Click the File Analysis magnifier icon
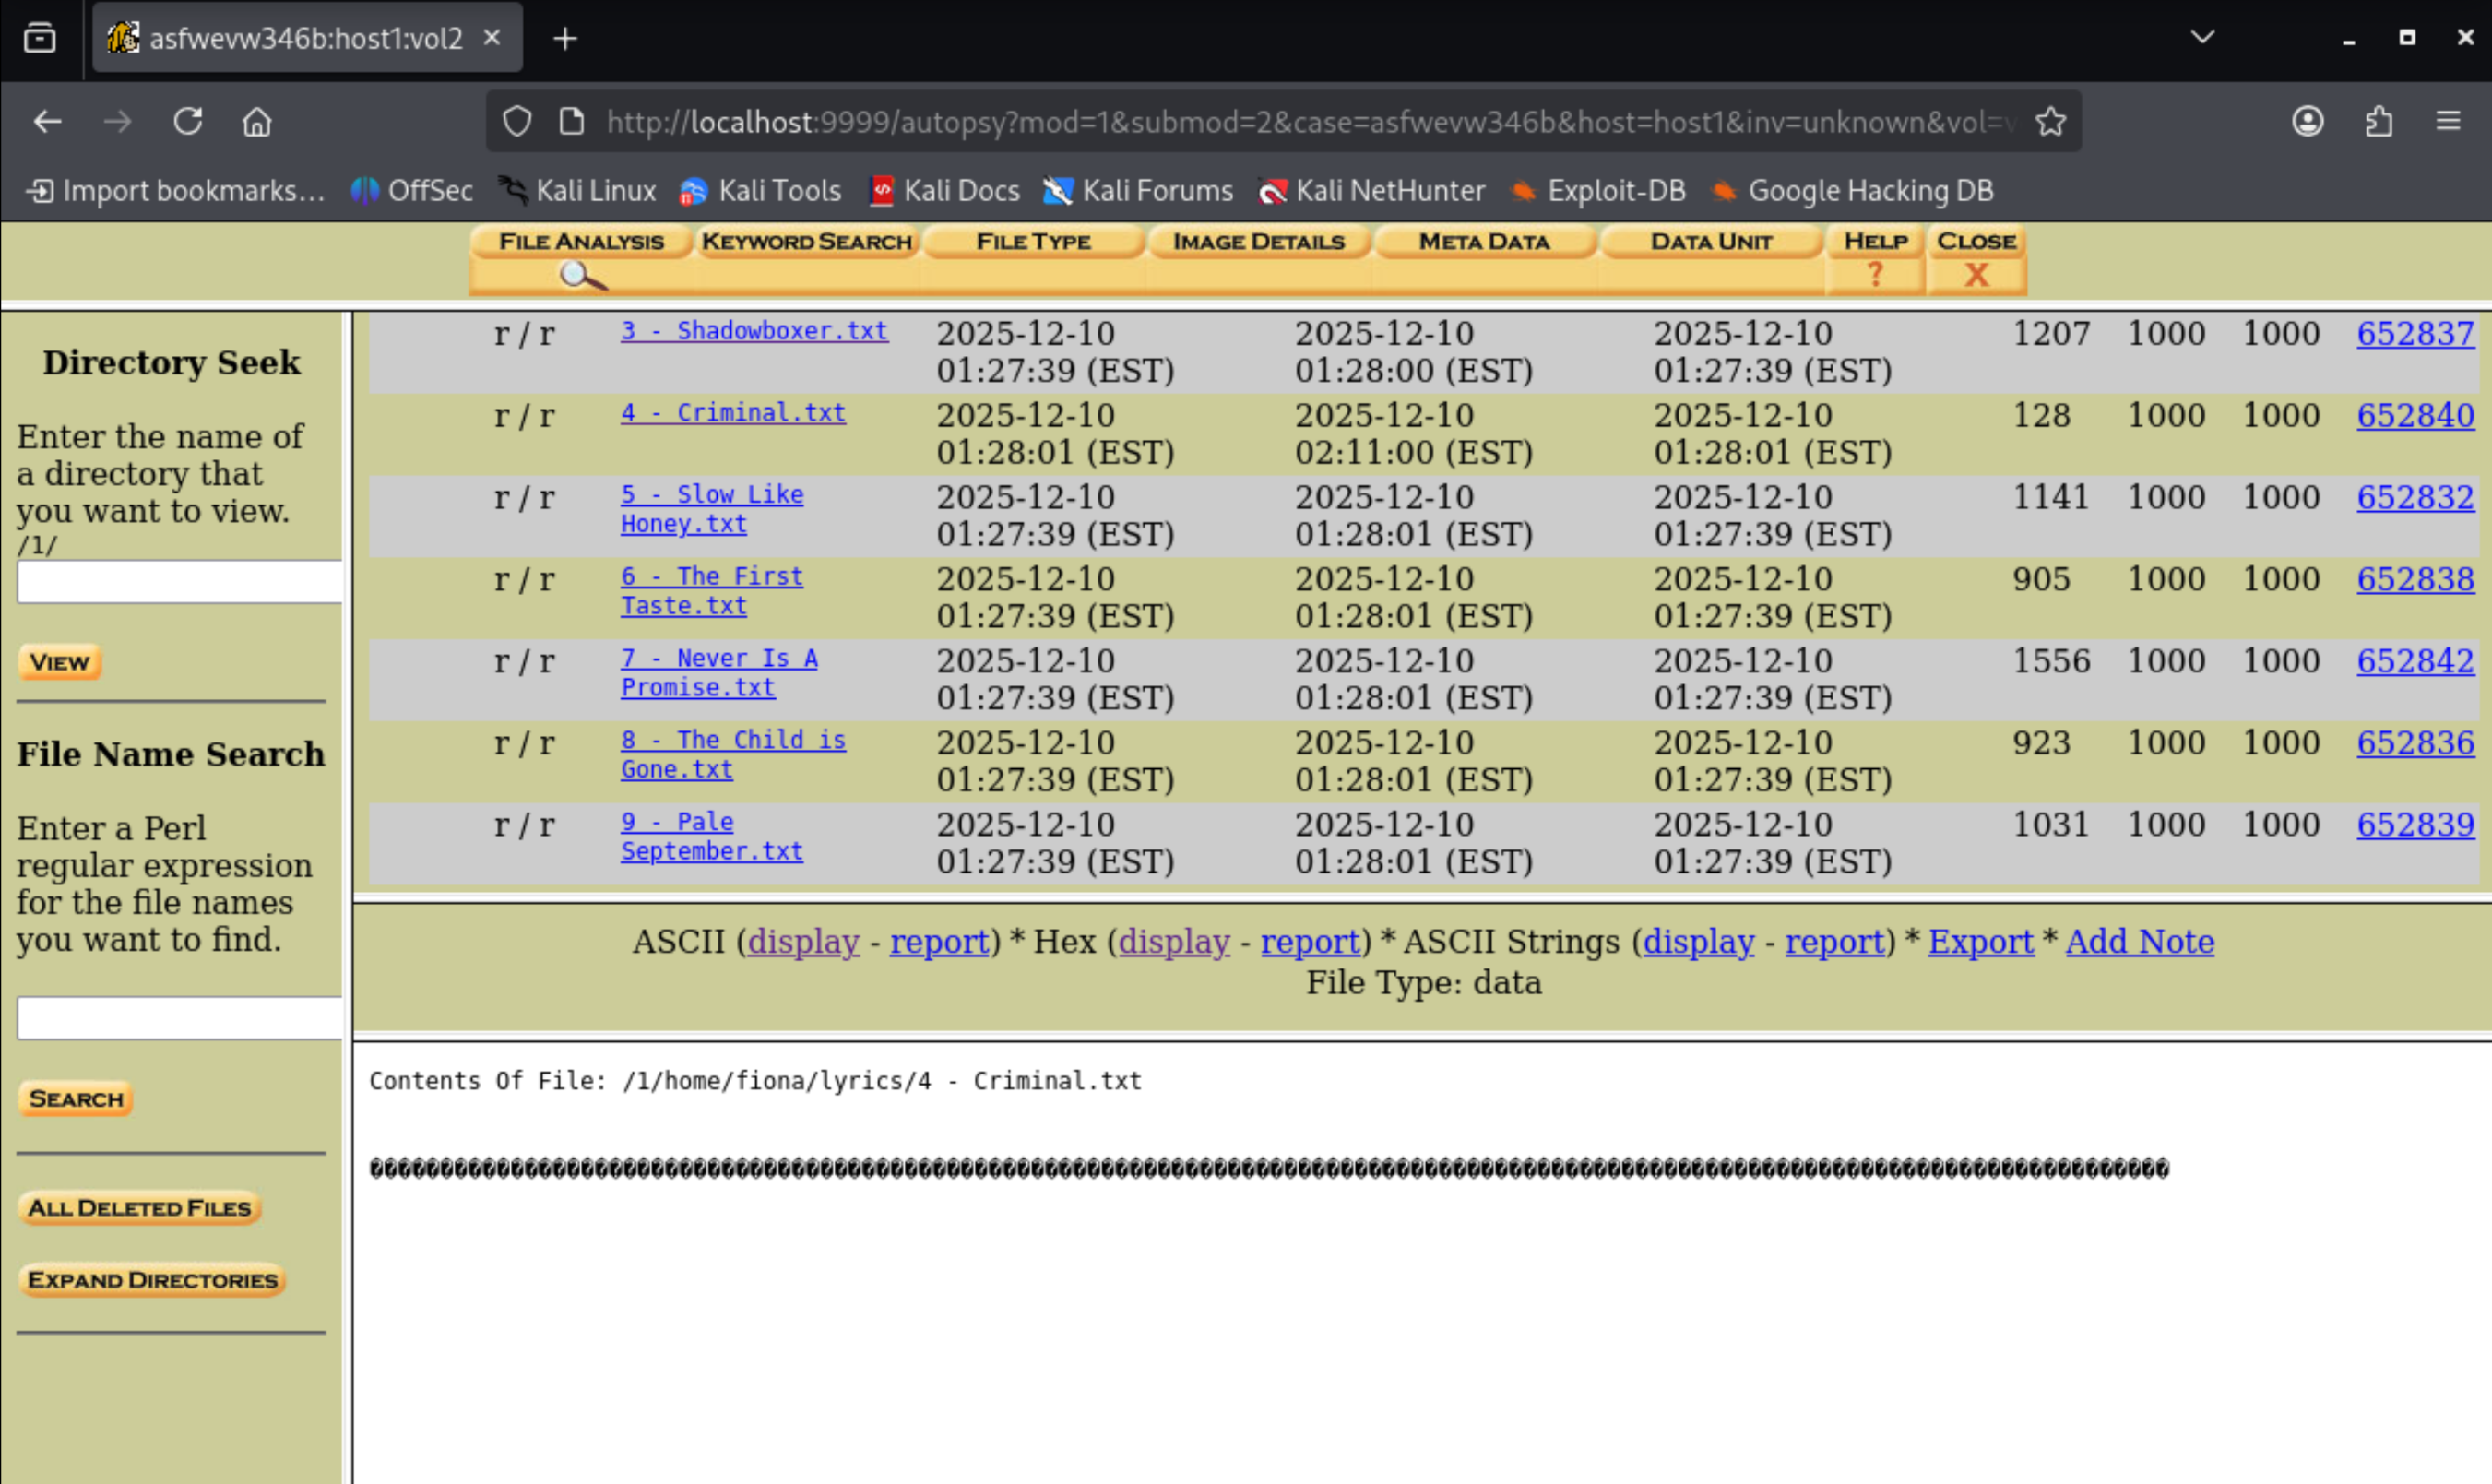This screenshot has width=2492, height=1484. tap(581, 275)
